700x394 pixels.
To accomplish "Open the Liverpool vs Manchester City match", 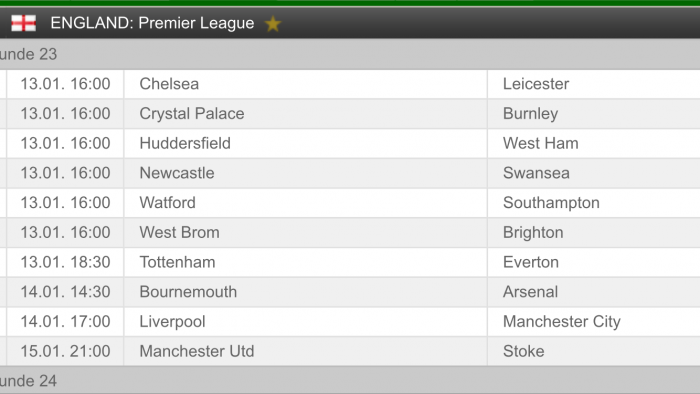I will point(350,321).
